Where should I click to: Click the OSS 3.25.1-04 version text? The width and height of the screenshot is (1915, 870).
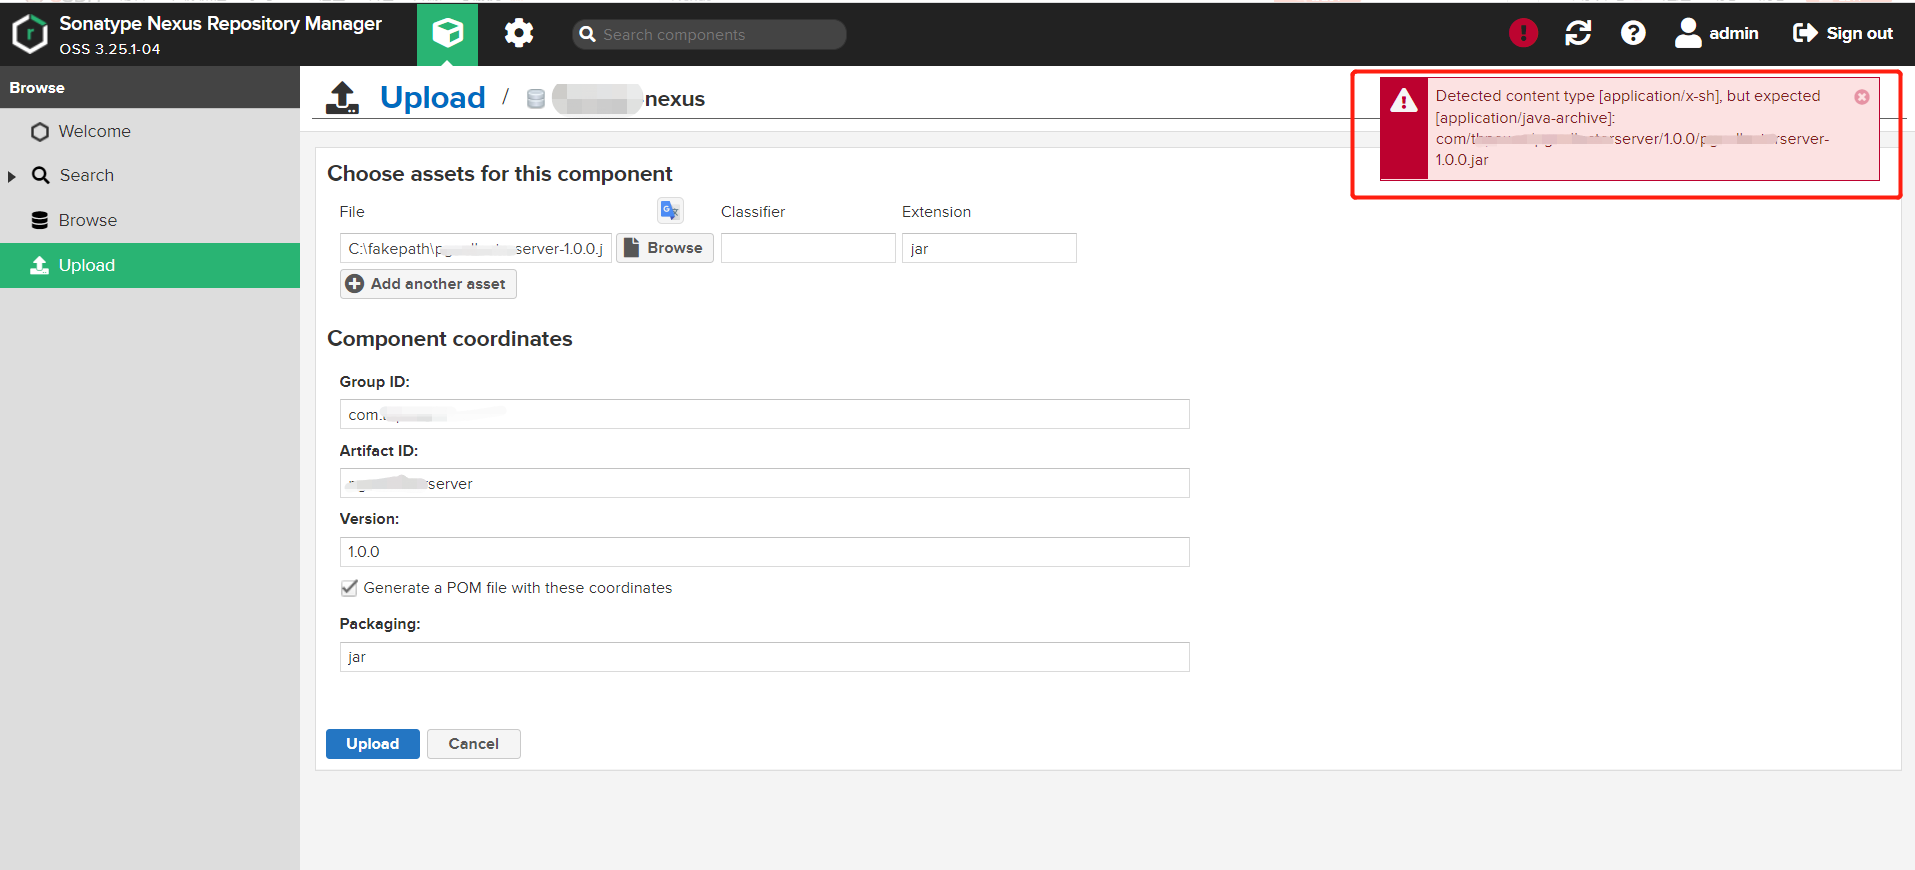[x=110, y=49]
